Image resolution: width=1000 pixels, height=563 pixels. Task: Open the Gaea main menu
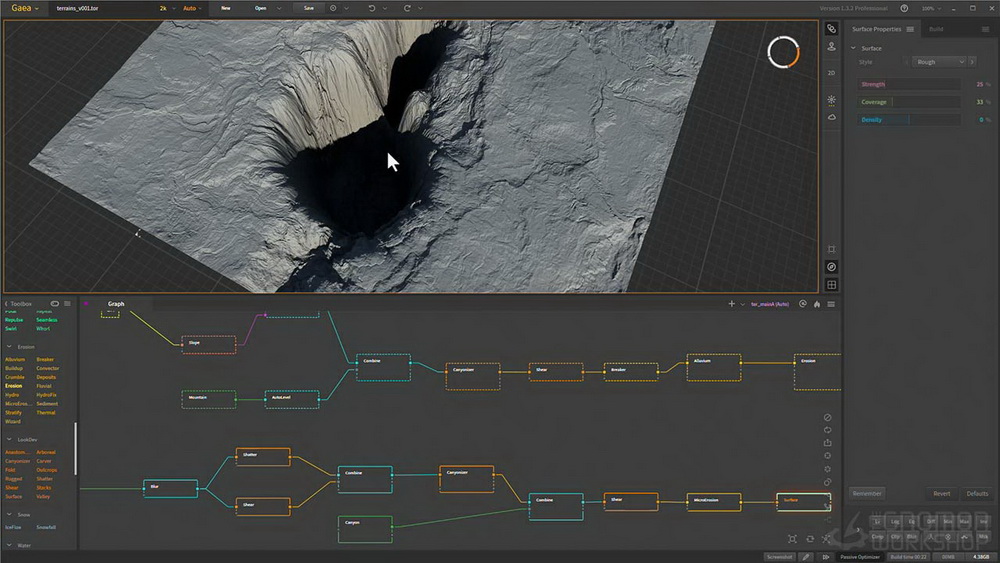[x=25, y=8]
